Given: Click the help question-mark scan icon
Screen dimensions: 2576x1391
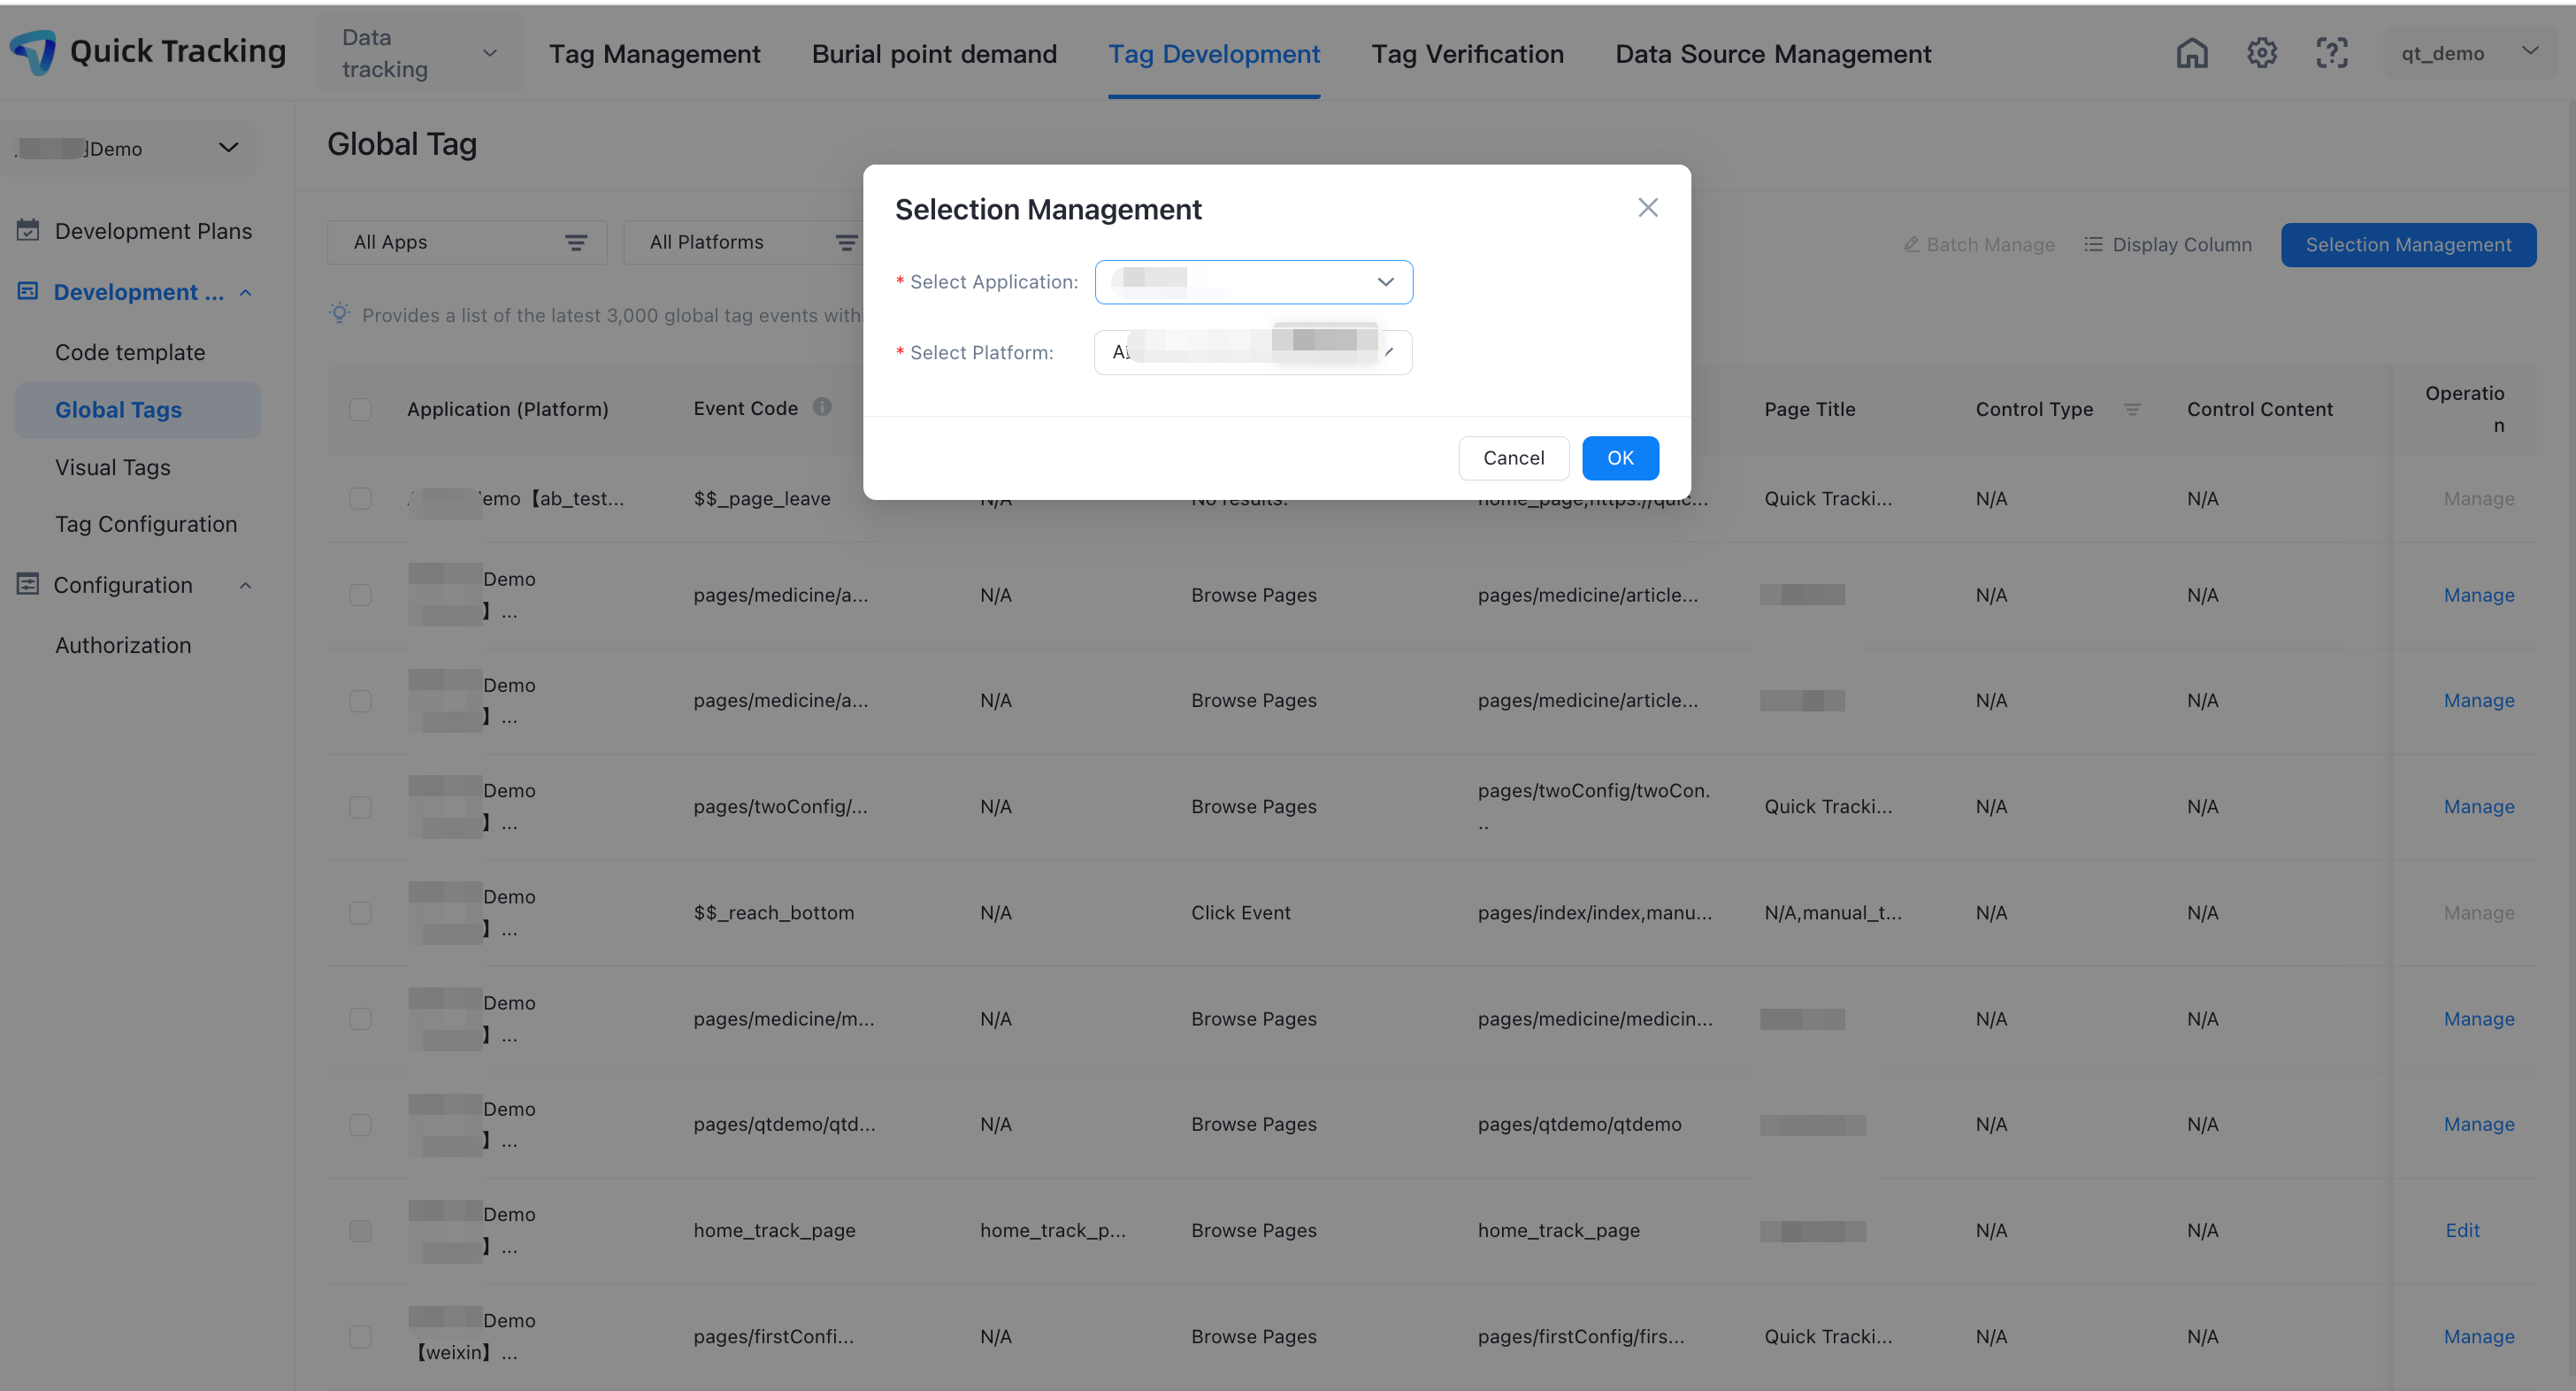Looking at the screenshot, I should click(2331, 53).
